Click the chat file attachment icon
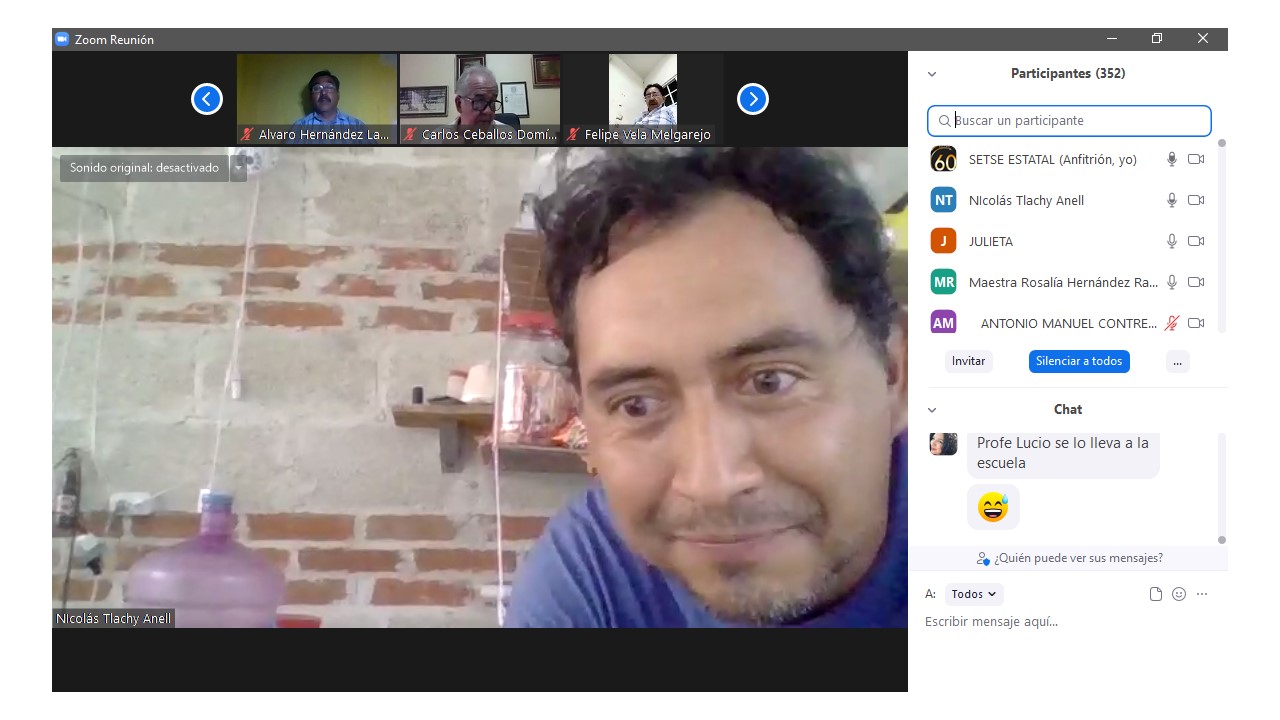Viewport: 1280px width, 720px height. click(x=1156, y=594)
